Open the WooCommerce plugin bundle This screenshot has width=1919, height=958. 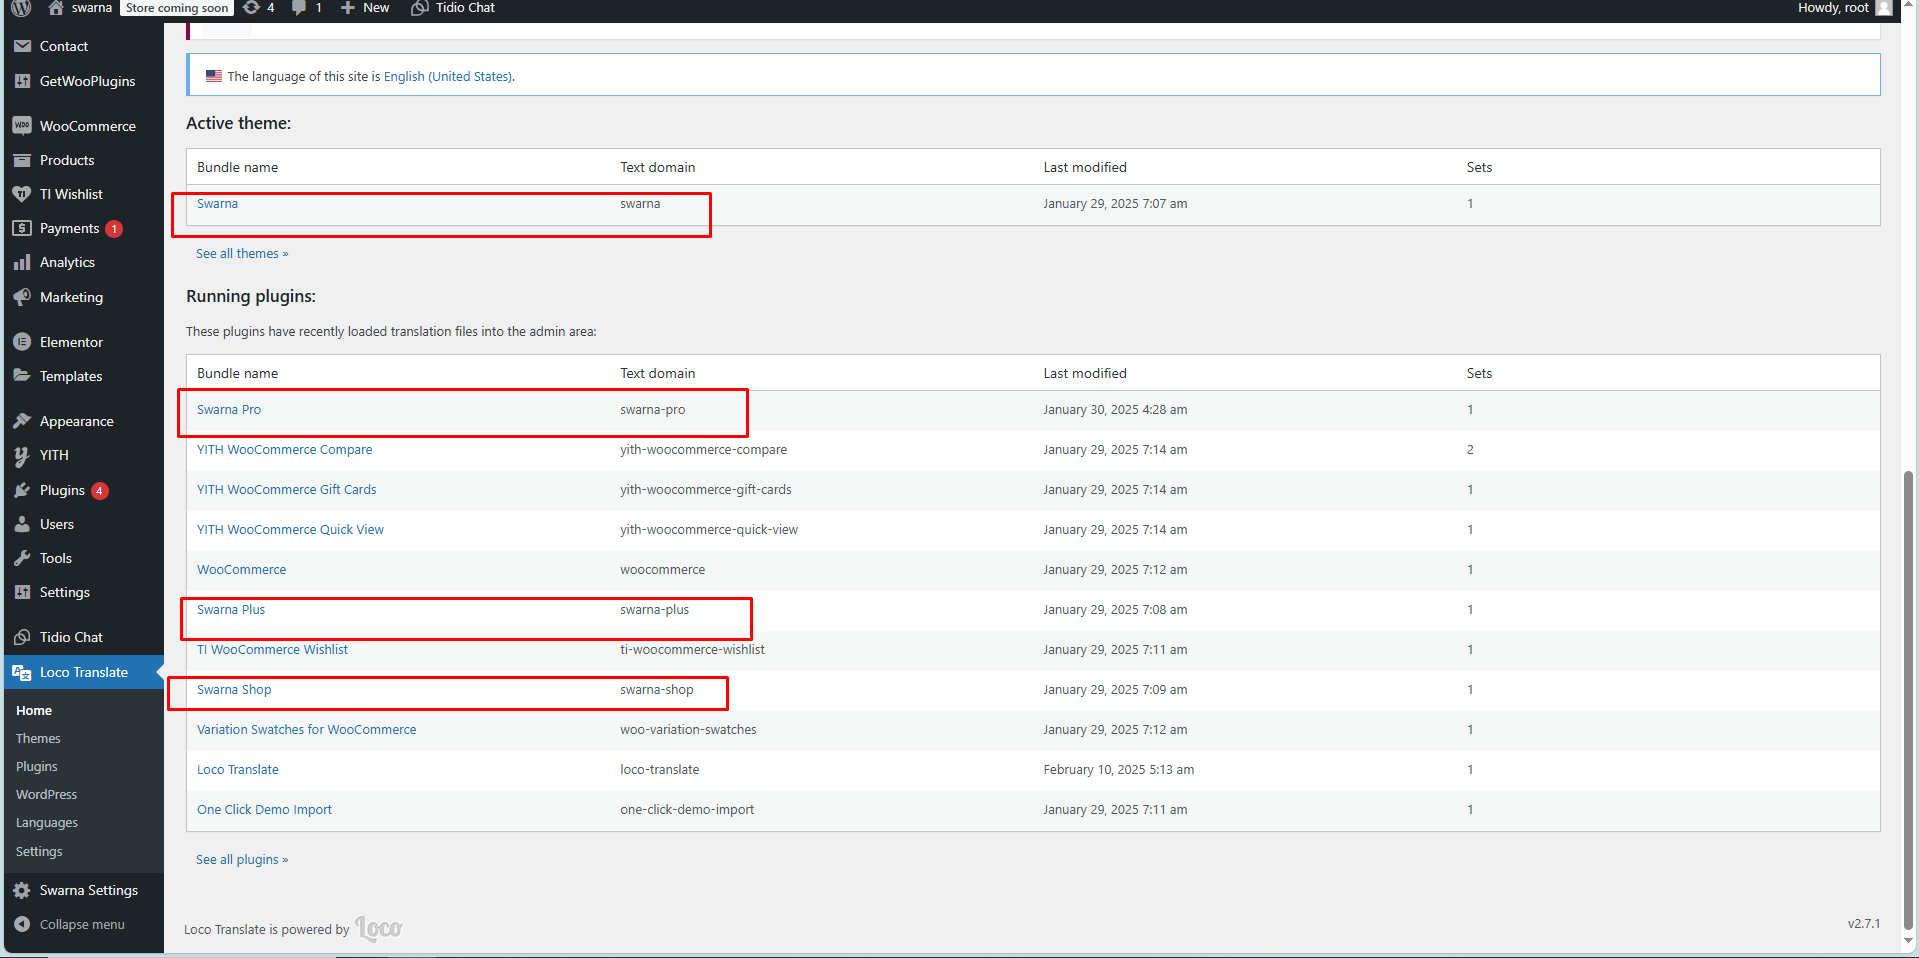pos(241,569)
